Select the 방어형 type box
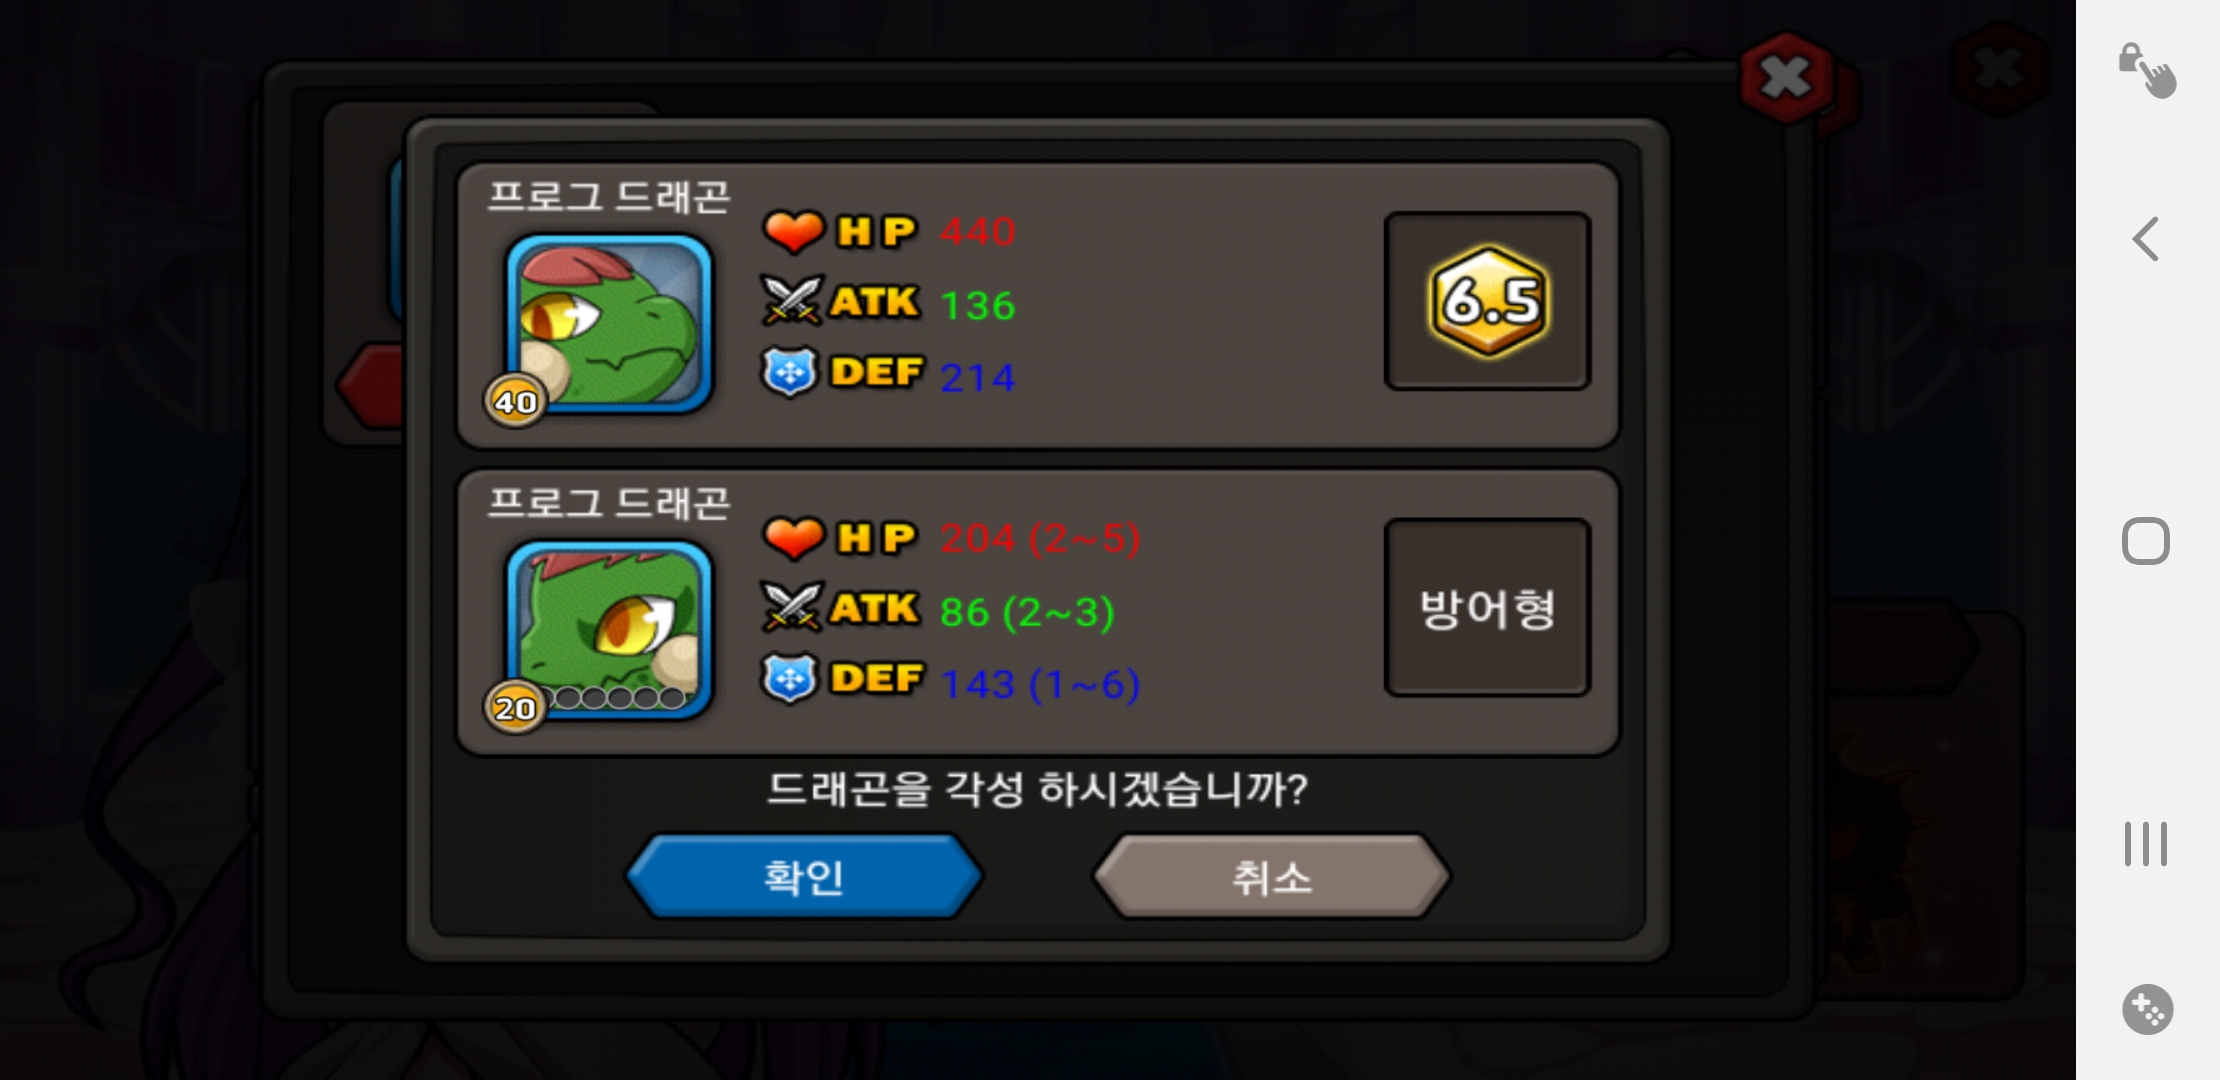This screenshot has height=1080, width=2220. [1488, 607]
